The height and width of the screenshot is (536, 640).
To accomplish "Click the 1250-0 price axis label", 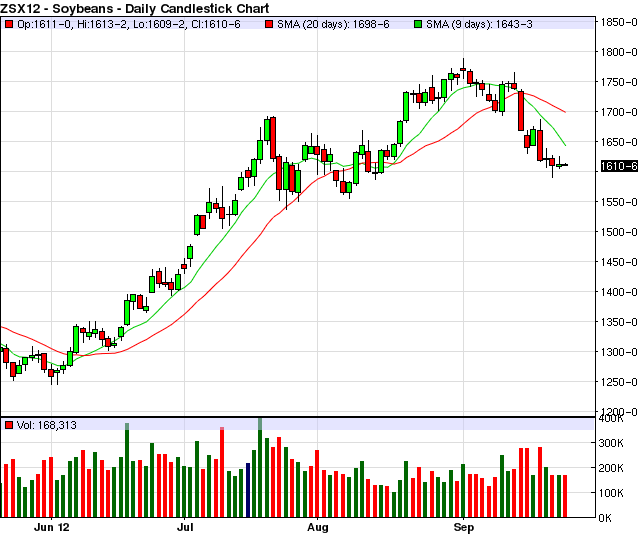I will [x=619, y=382].
